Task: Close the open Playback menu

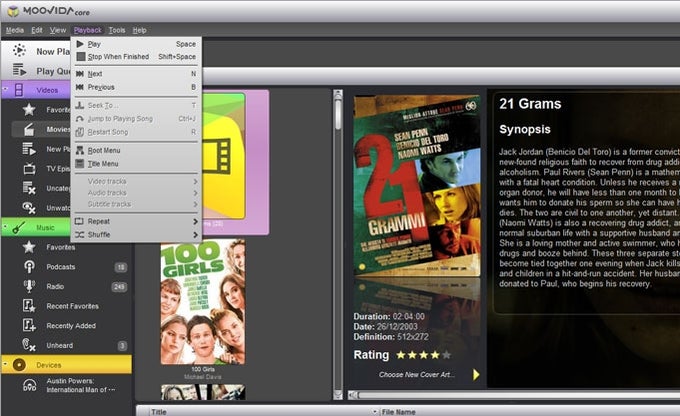Action: [88, 30]
